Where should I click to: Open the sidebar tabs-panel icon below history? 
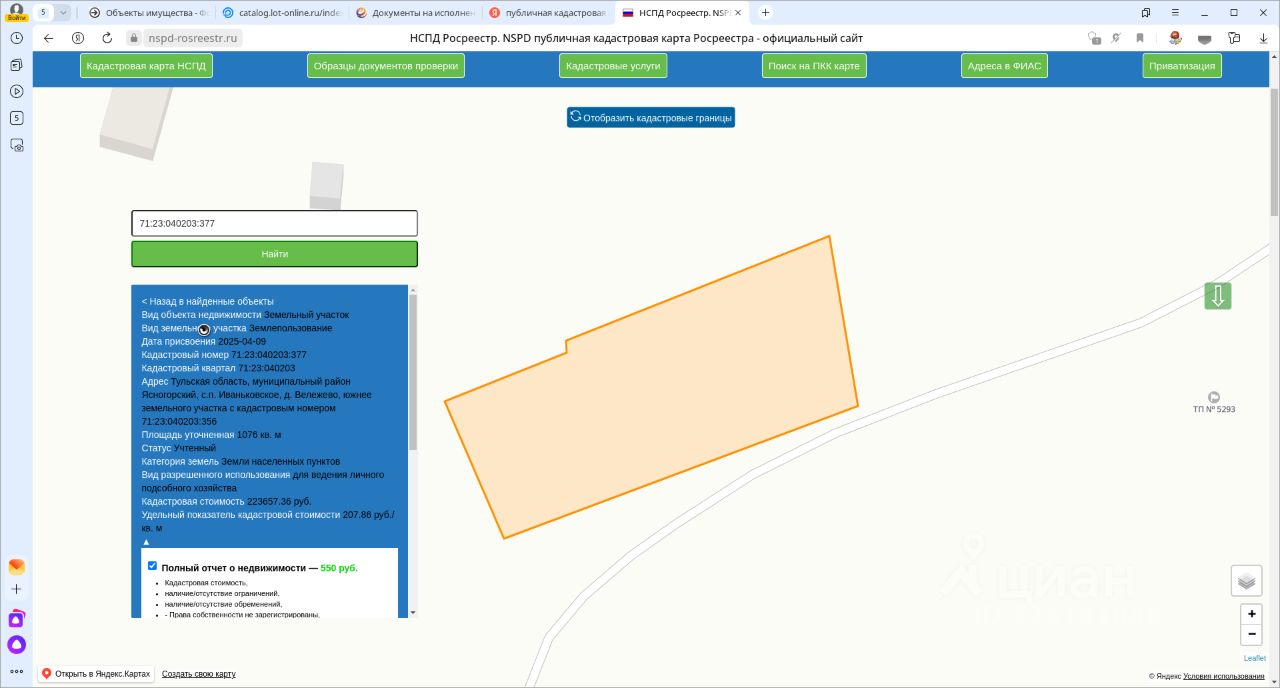(x=16, y=64)
